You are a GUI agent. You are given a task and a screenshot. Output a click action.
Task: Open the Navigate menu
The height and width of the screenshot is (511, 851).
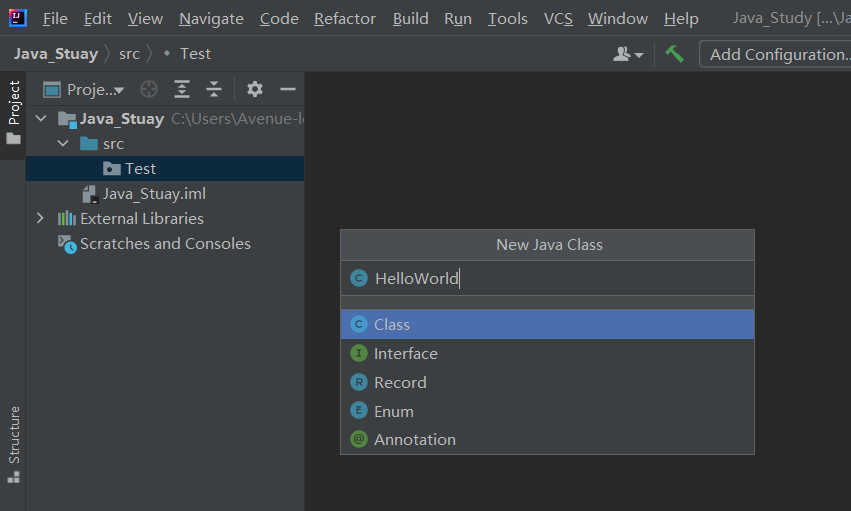coord(211,19)
